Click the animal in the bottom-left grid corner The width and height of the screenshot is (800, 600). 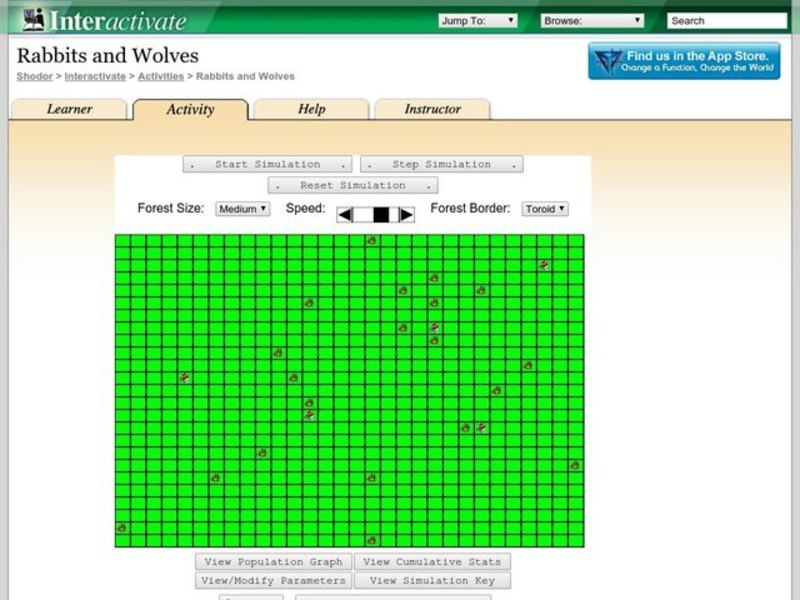pyautogui.click(x=121, y=528)
